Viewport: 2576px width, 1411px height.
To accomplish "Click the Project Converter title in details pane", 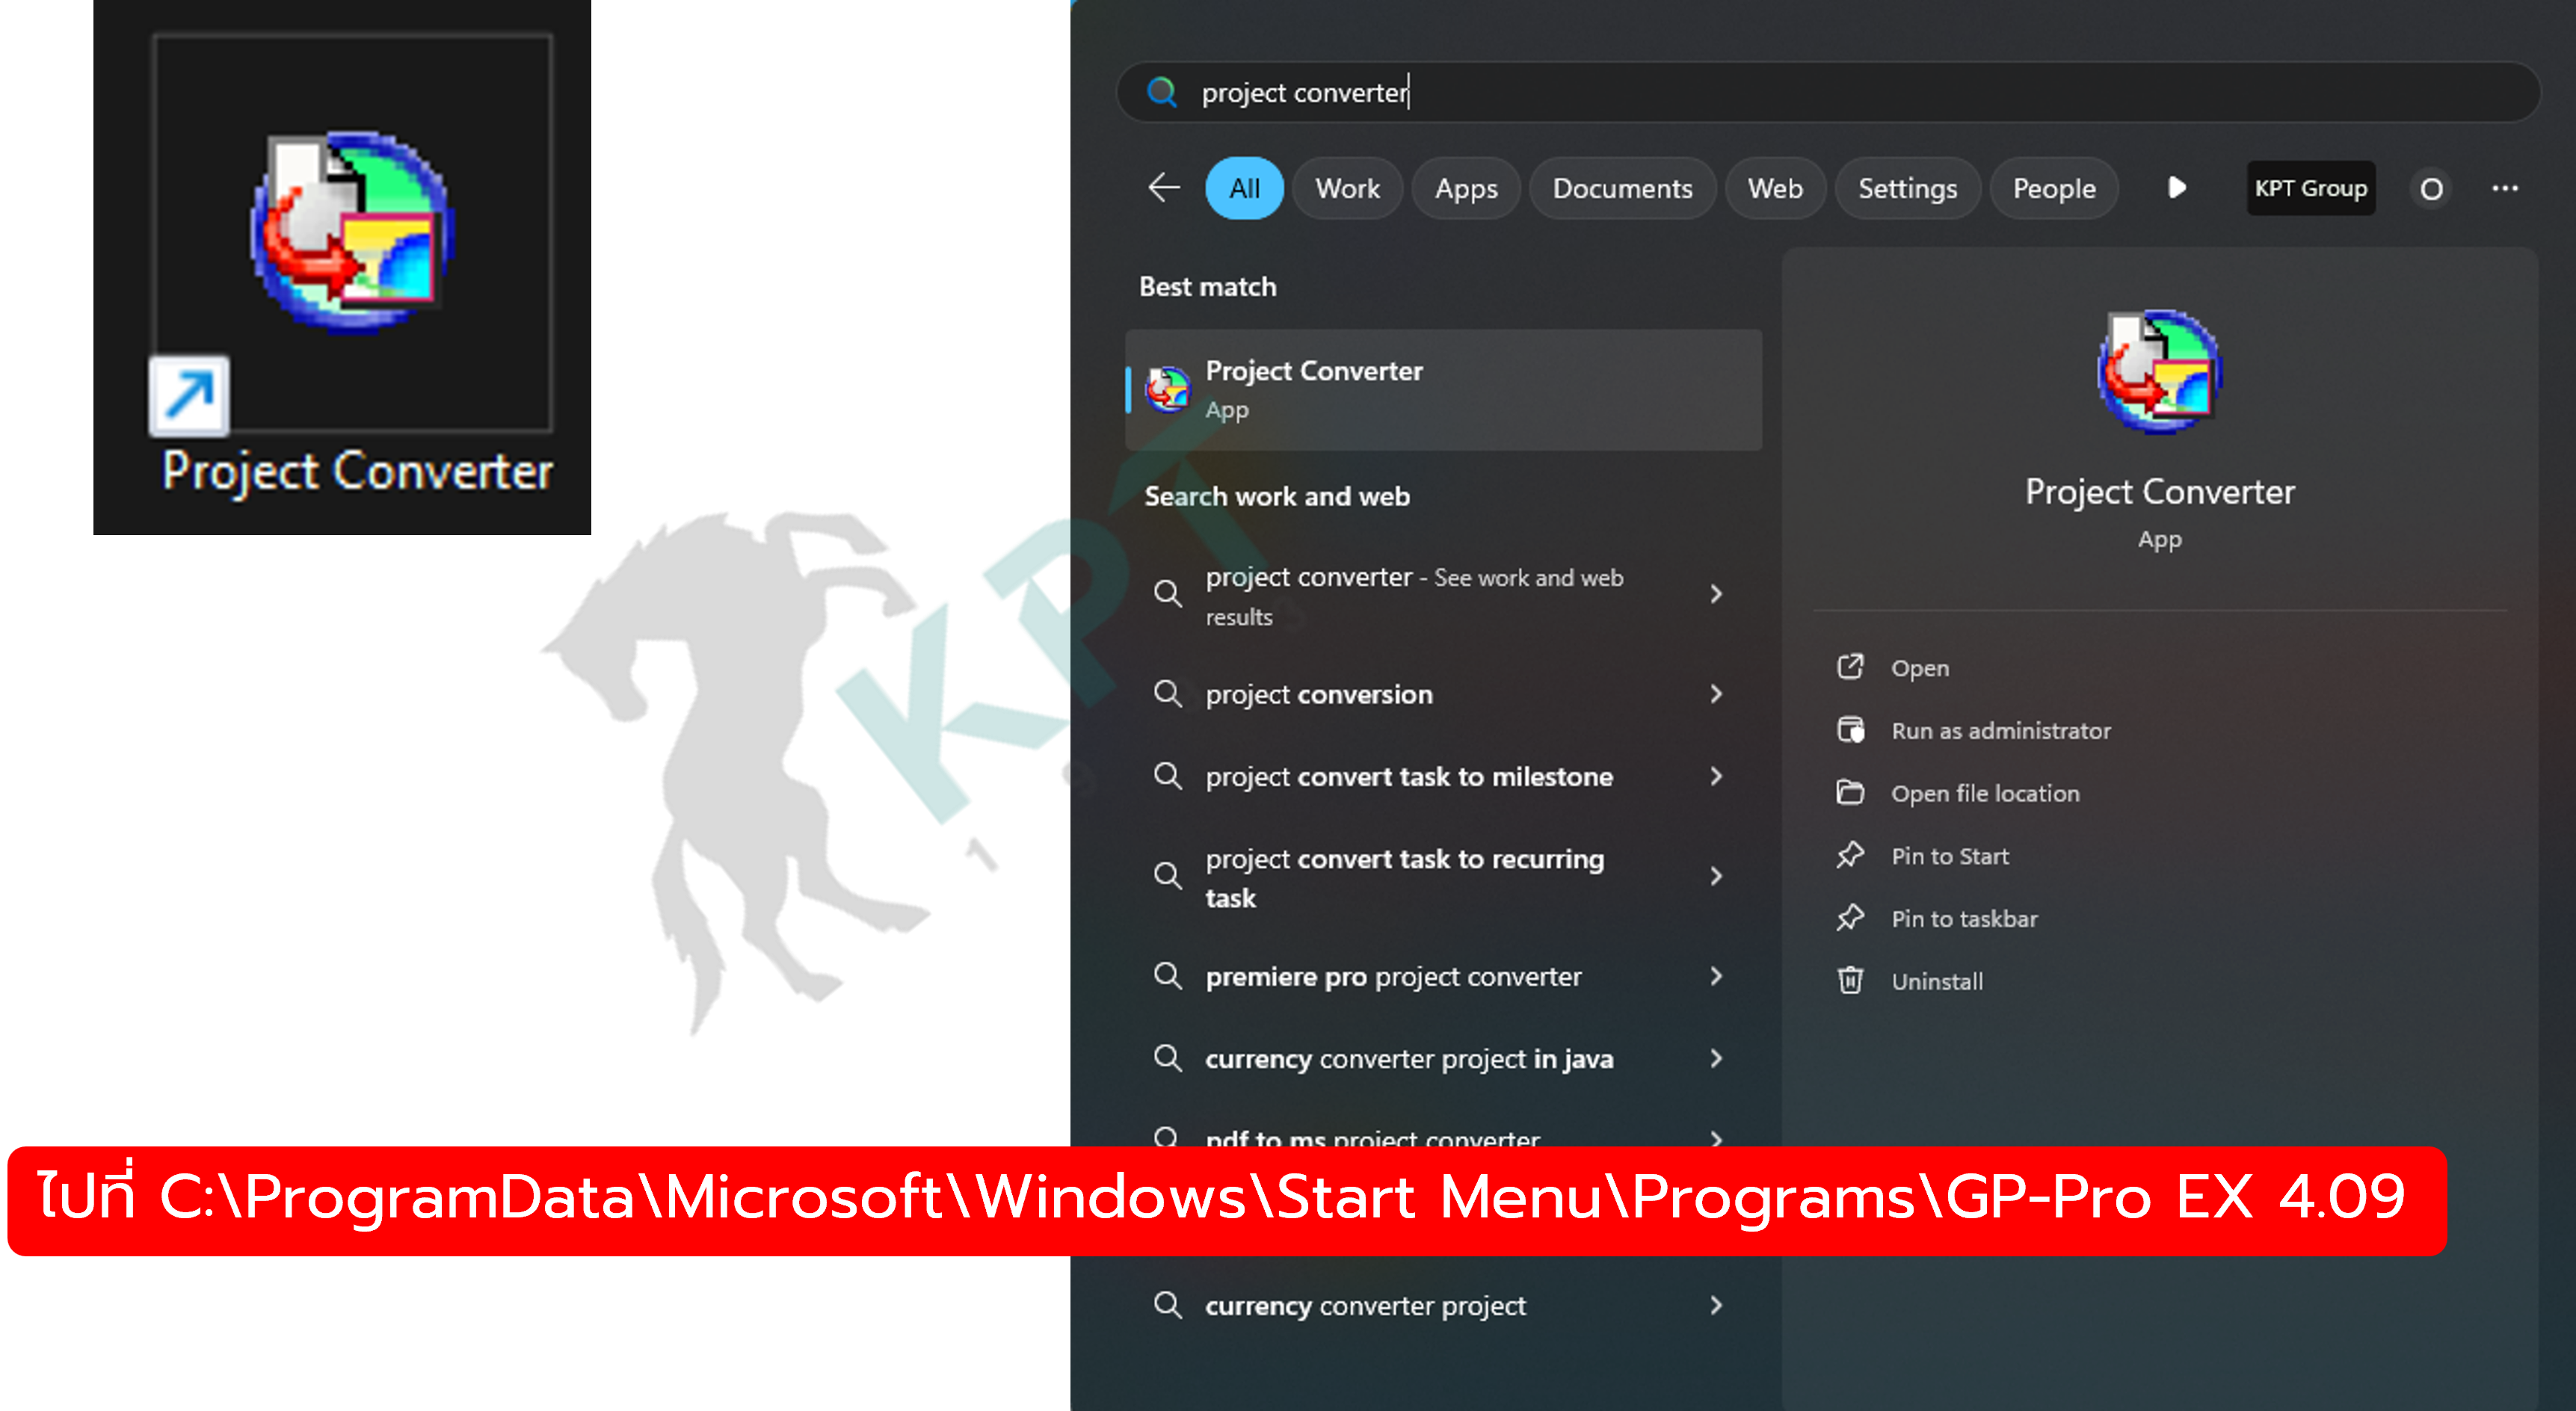I will pos(2159,492).
